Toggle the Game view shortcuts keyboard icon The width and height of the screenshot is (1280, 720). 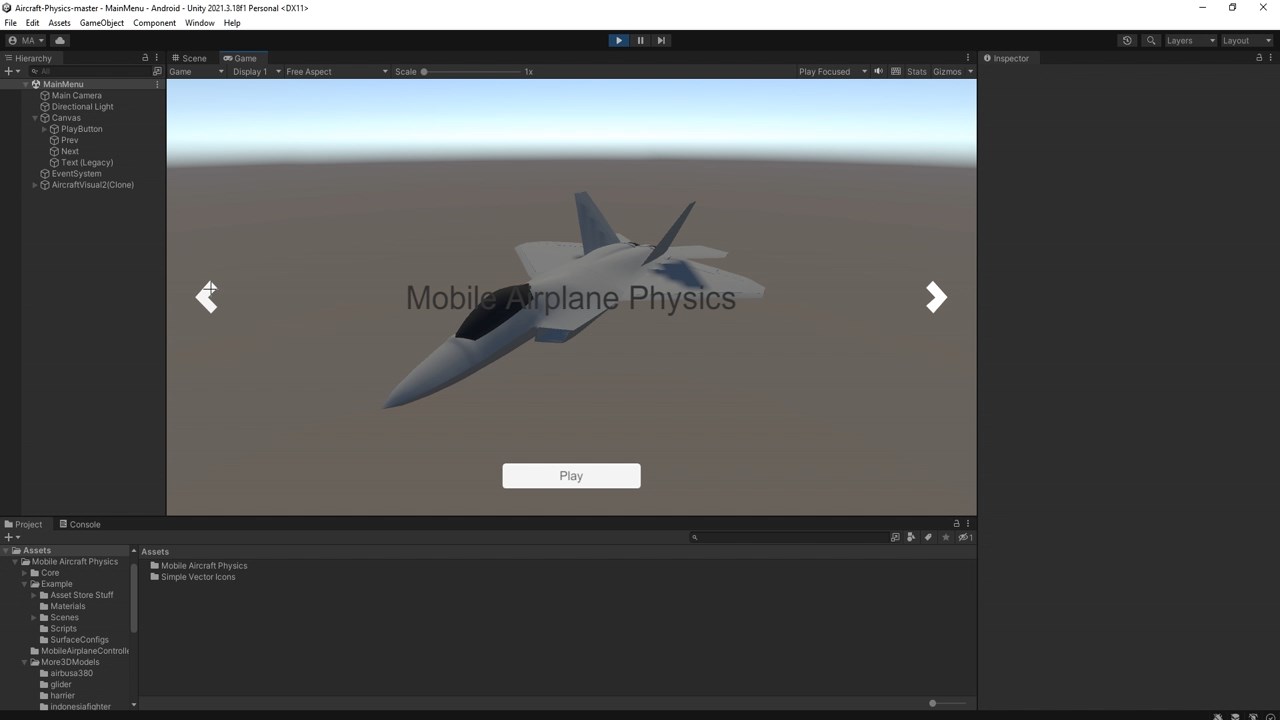[896, 72]
